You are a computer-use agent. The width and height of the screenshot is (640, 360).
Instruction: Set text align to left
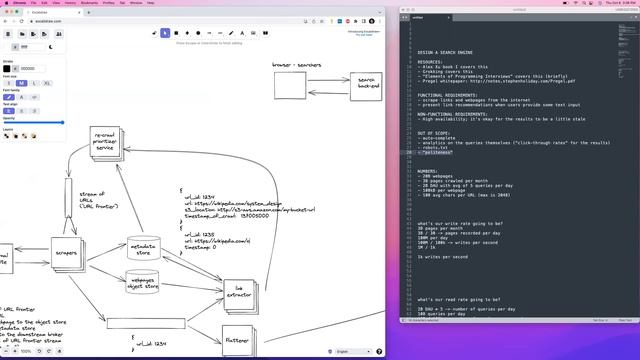click(9, 111)
